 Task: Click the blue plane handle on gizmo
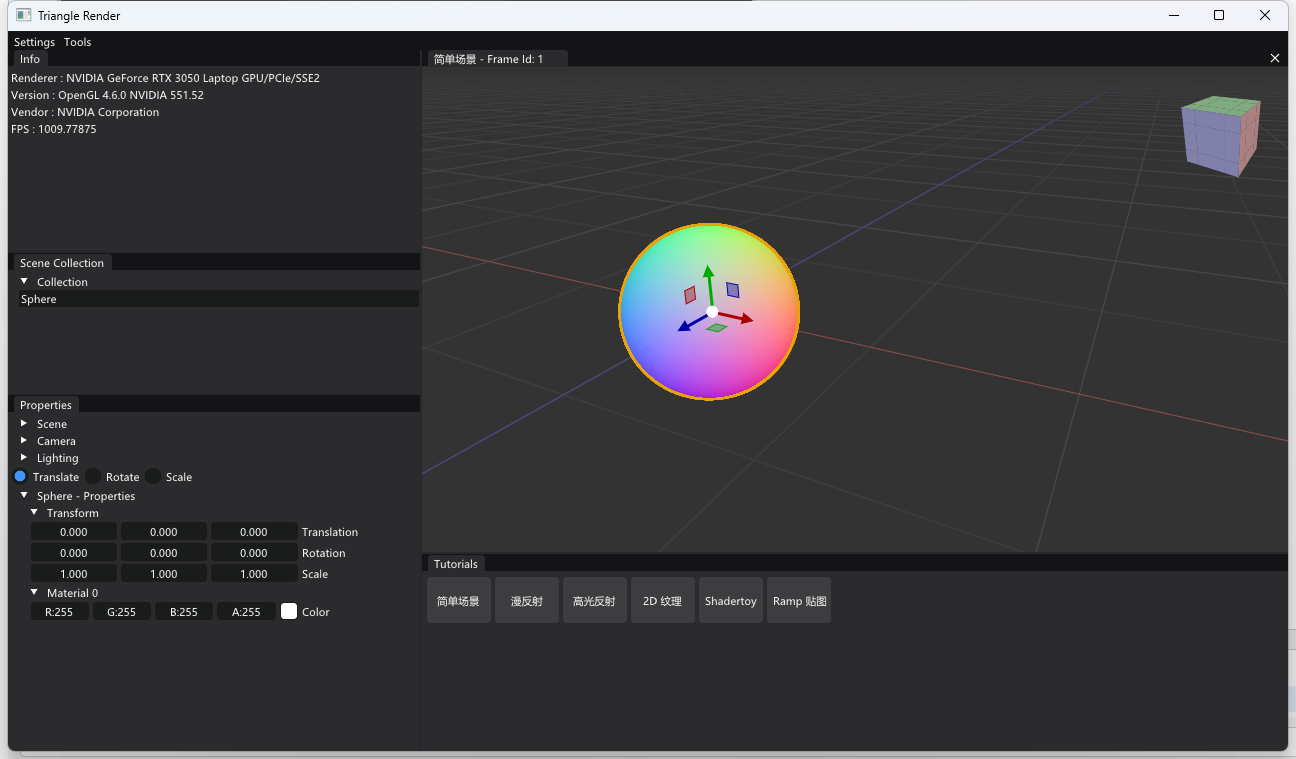click(x=733, y=290)
